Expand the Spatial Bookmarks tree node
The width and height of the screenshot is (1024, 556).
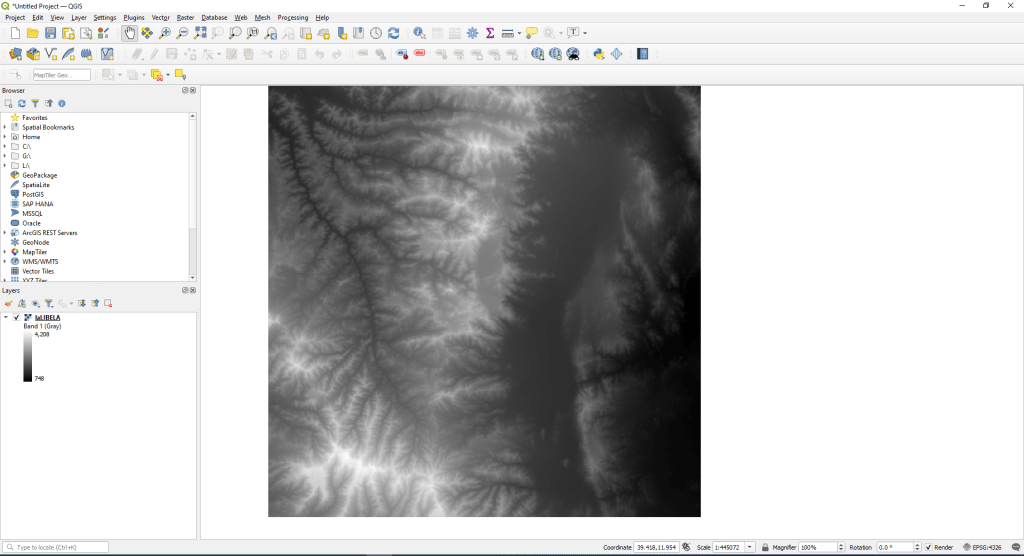pos(5,127)
